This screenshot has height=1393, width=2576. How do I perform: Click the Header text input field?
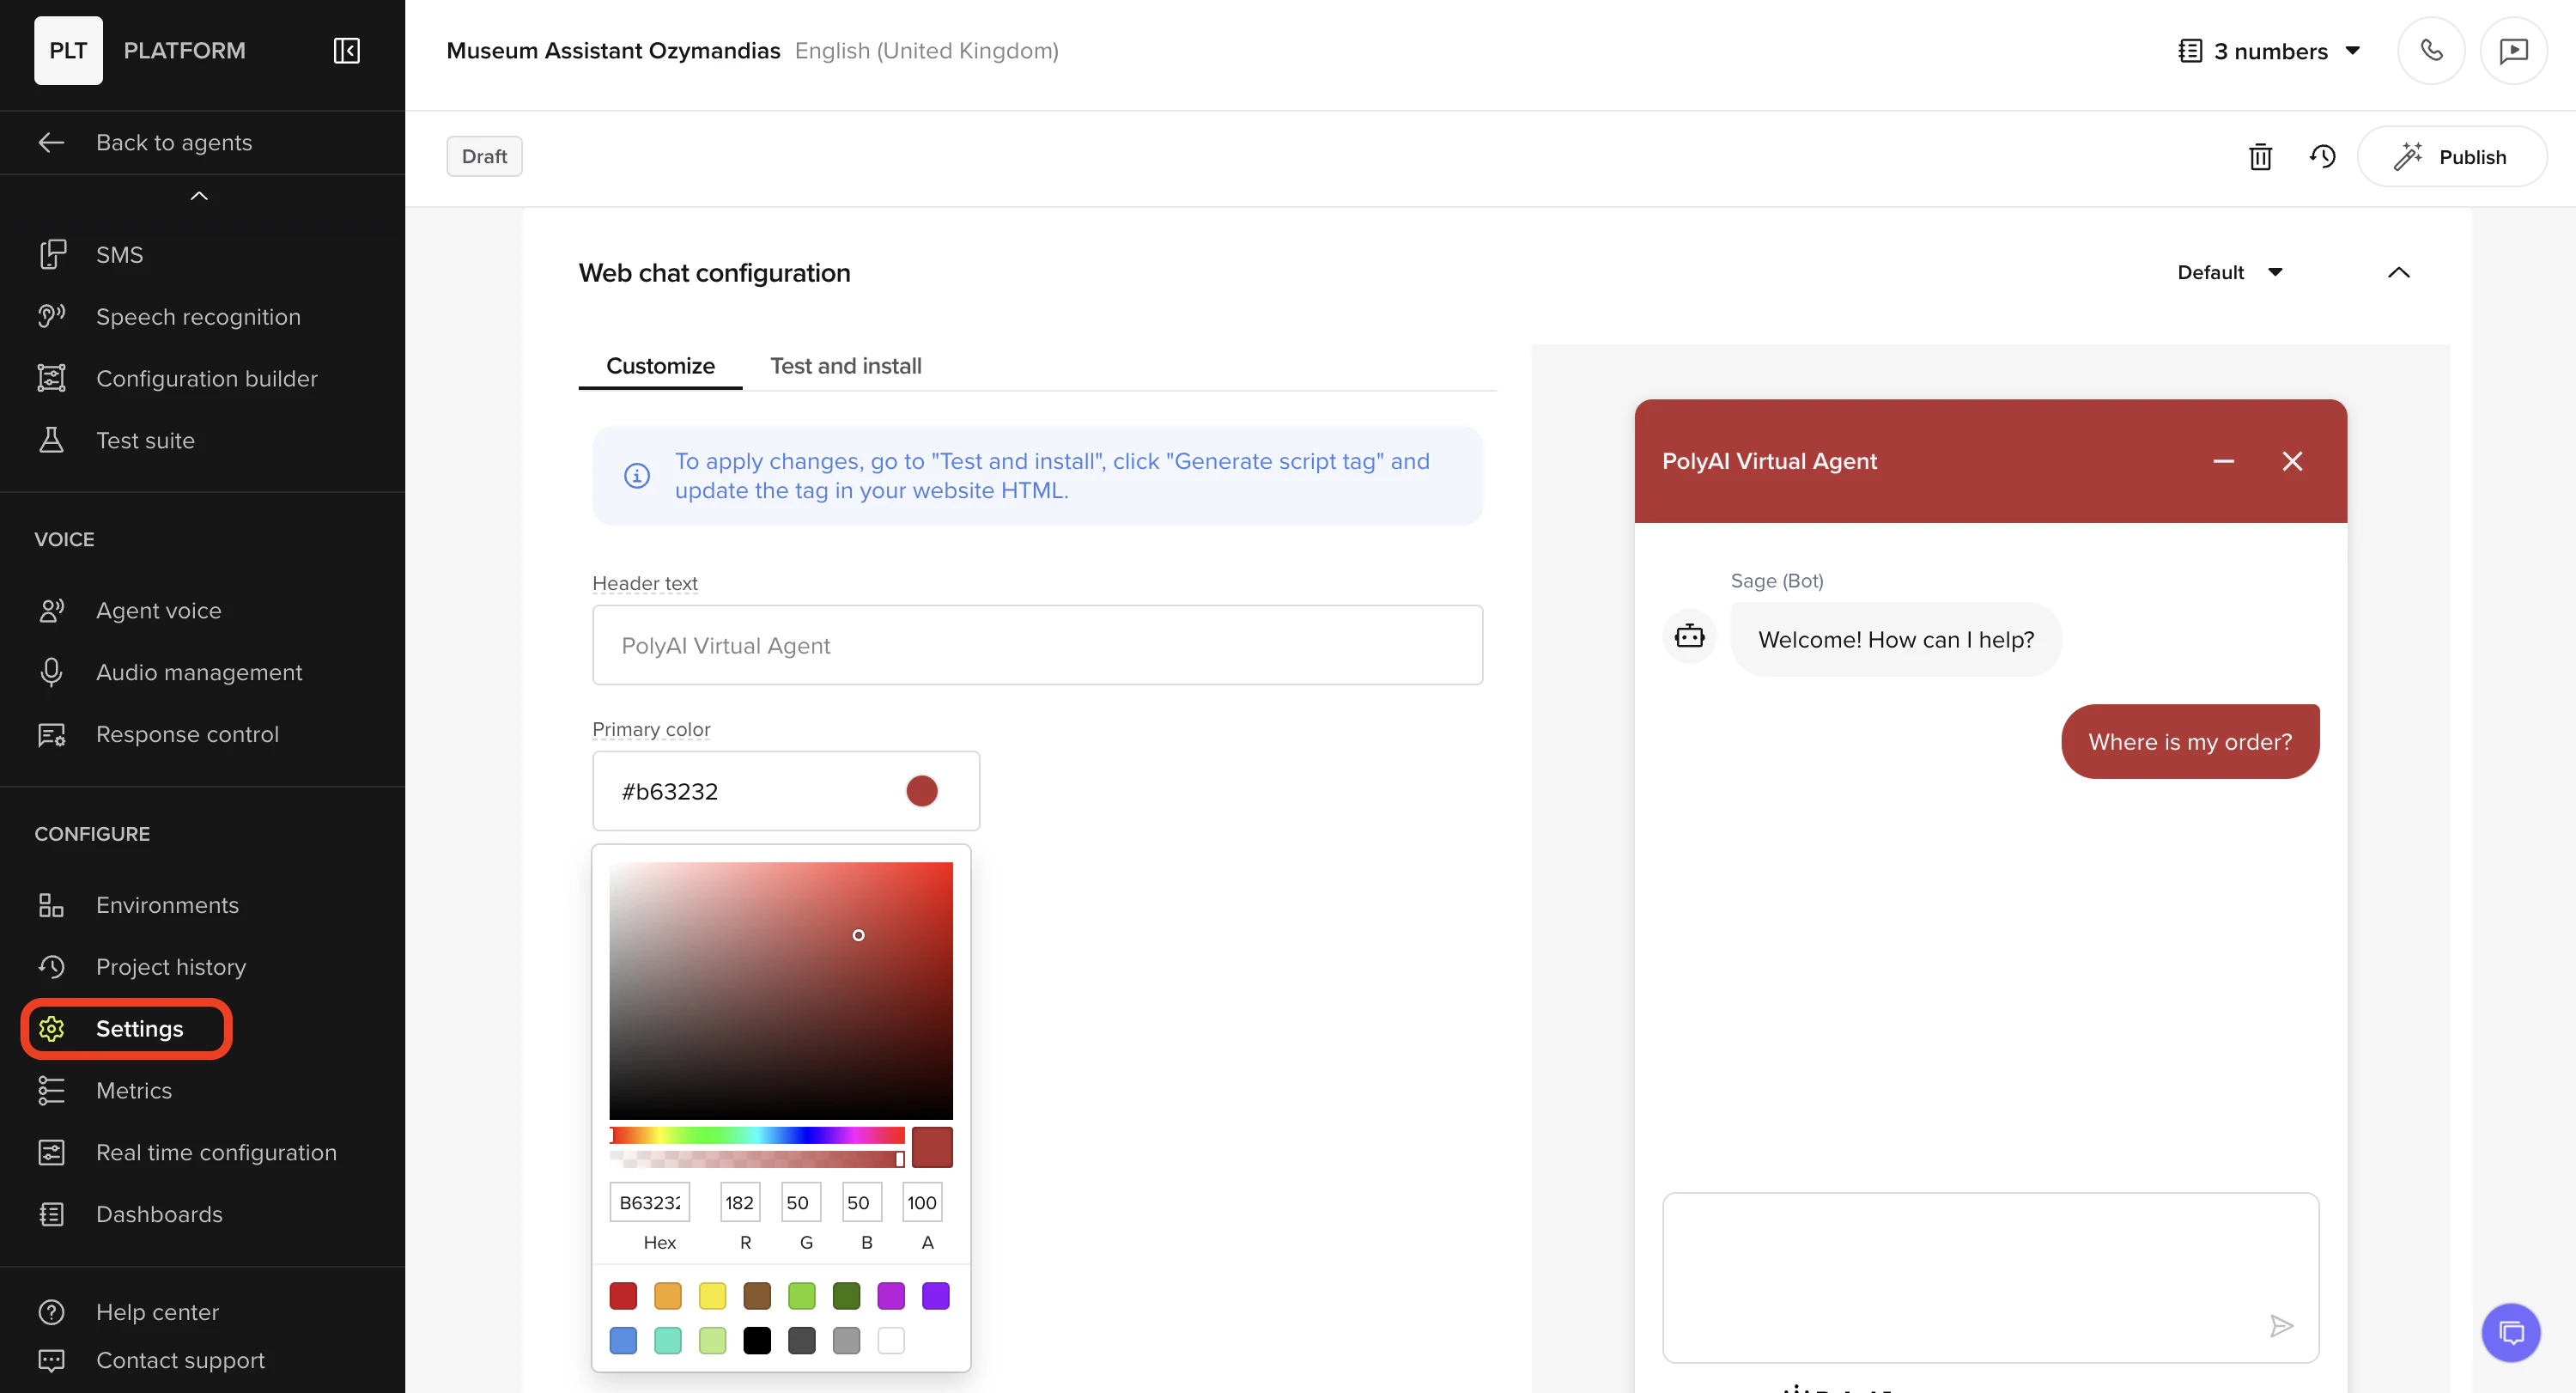(x=1037, y=645)
